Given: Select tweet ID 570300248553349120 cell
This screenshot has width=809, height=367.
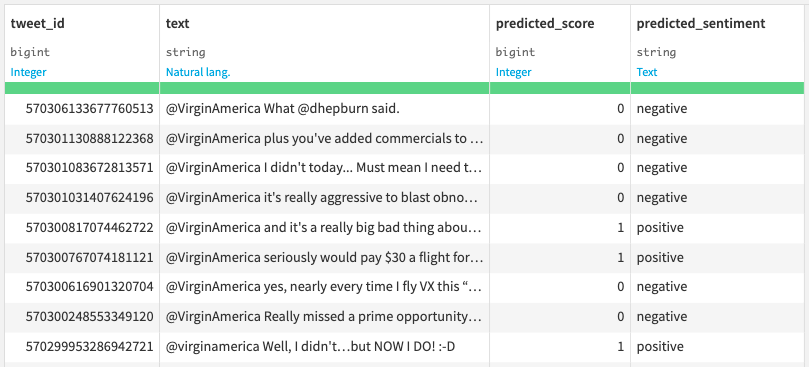Looking at the screenshot, I should [83, 316].
